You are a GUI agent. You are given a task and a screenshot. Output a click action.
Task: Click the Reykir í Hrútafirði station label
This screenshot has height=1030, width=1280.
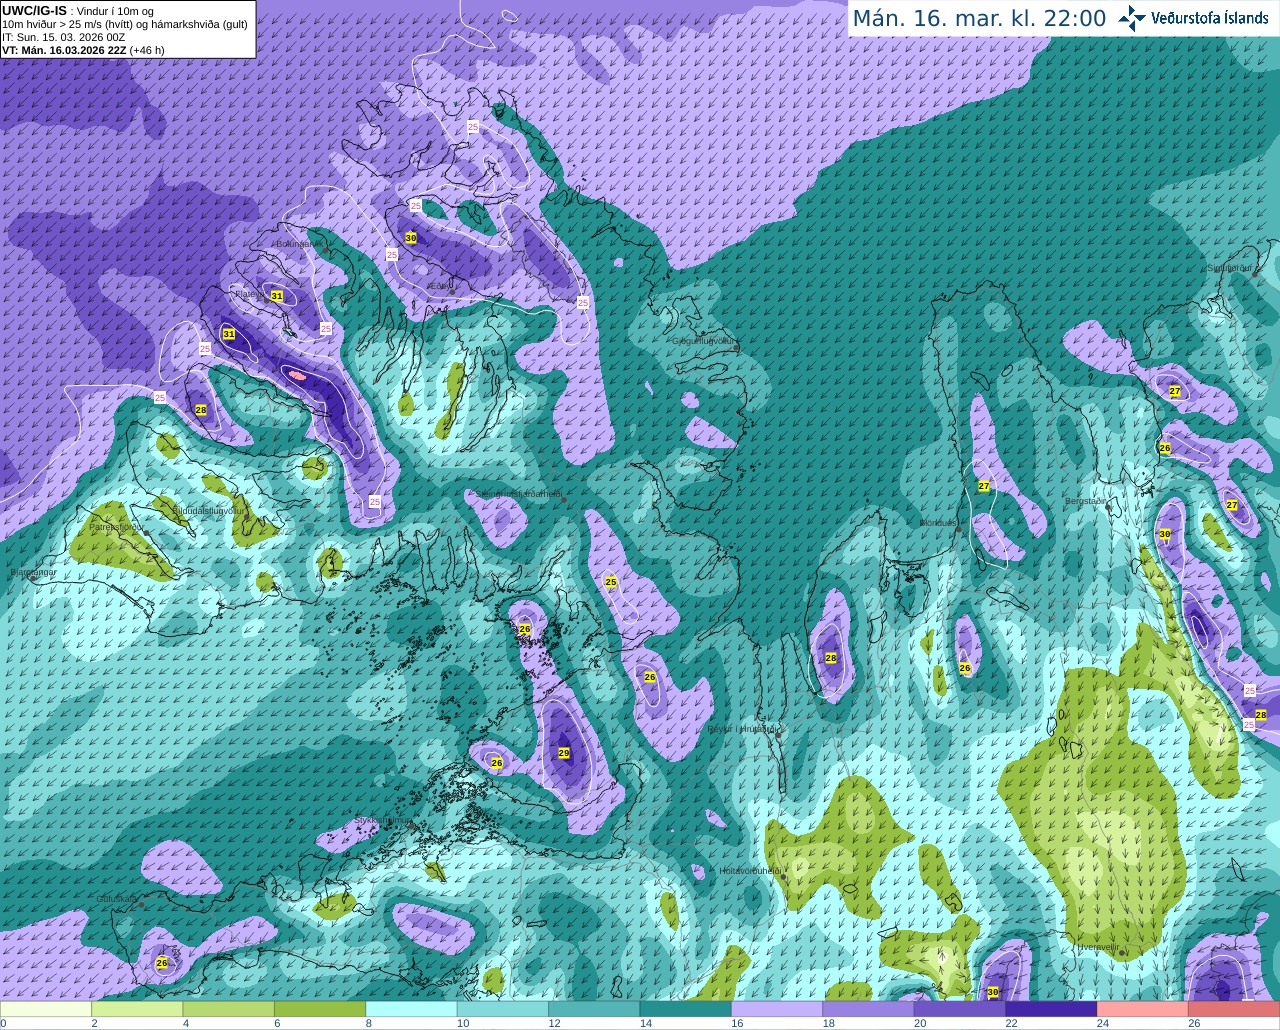(744, 729)
